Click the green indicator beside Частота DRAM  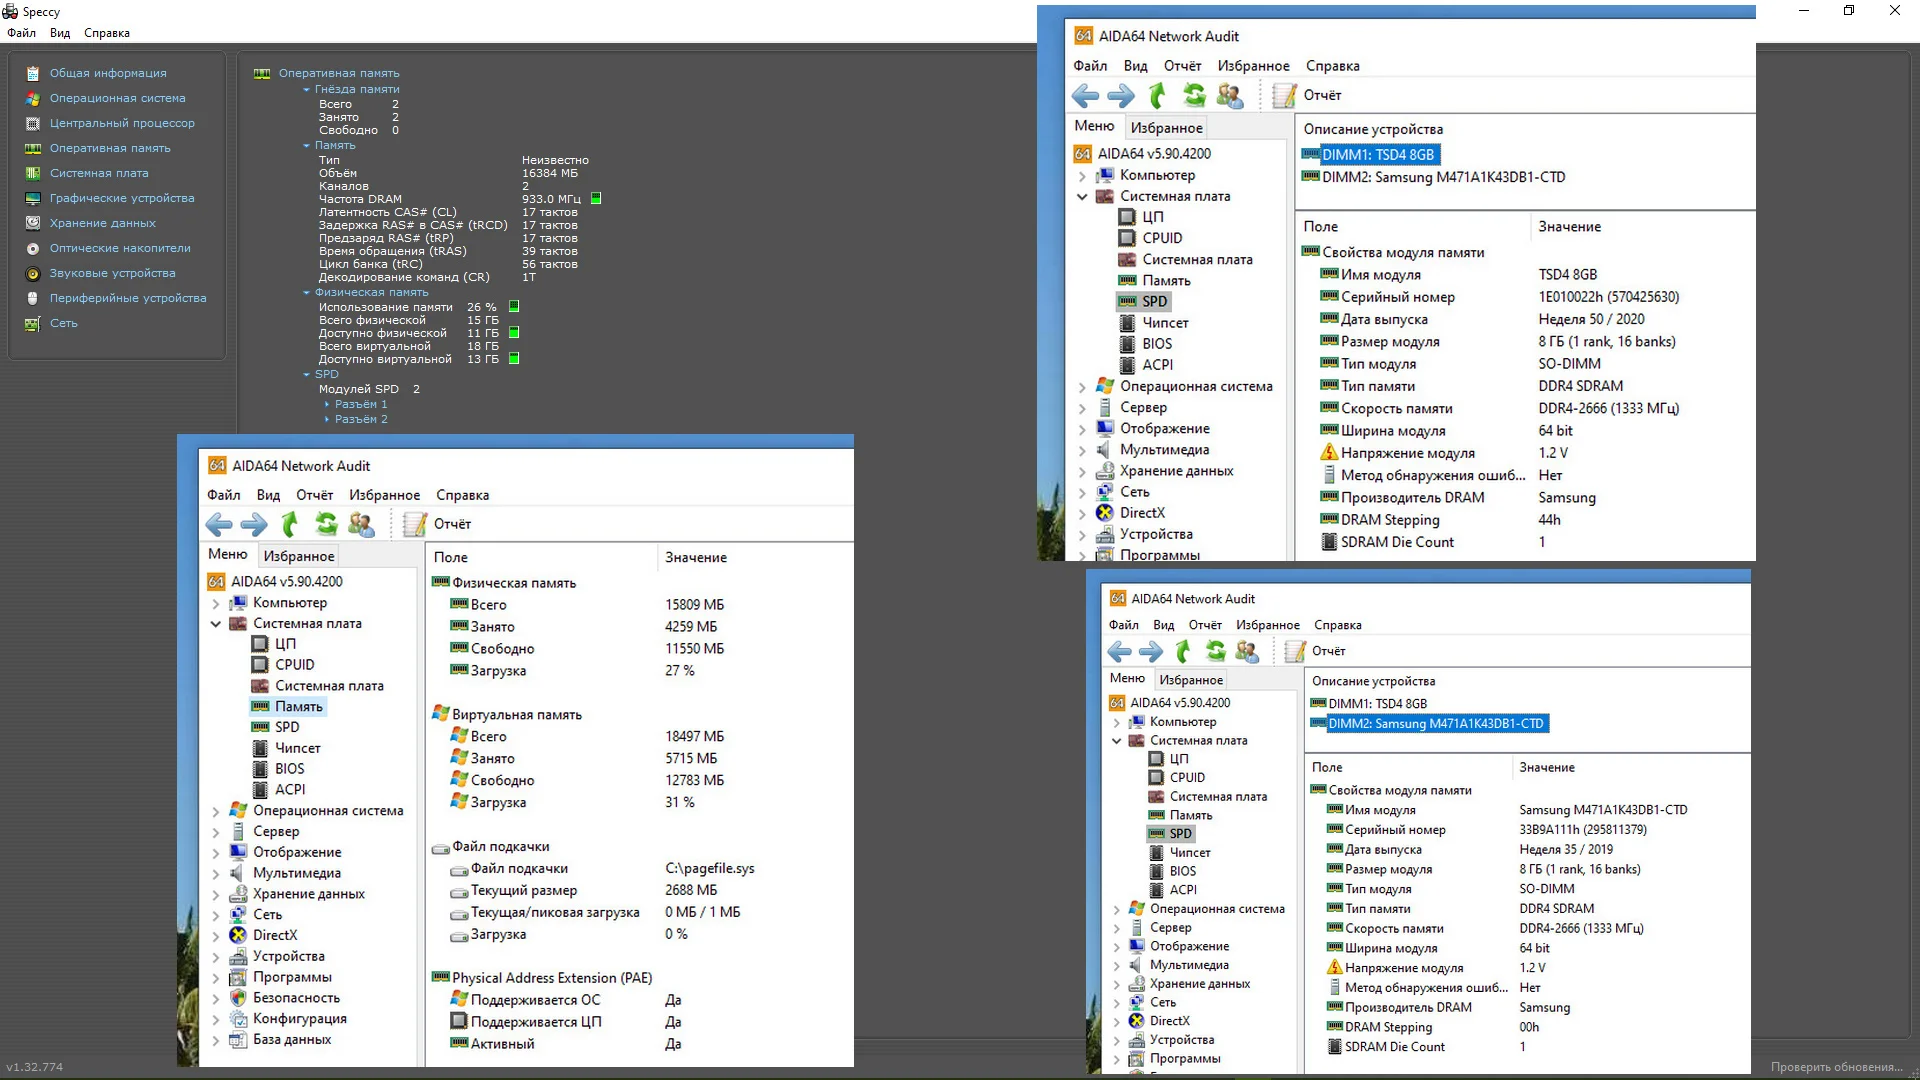point(596,199)
